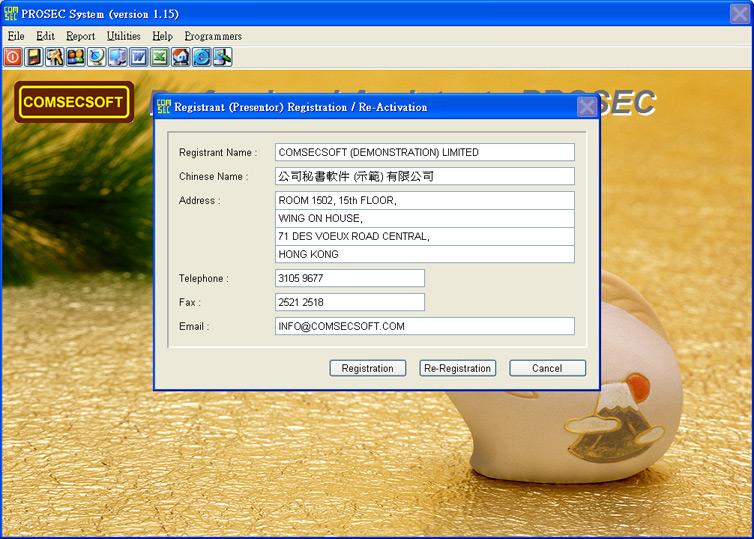754x539 pixels.
Task: Click the globe satellite toolbar icon
Action: click(96, 57)
